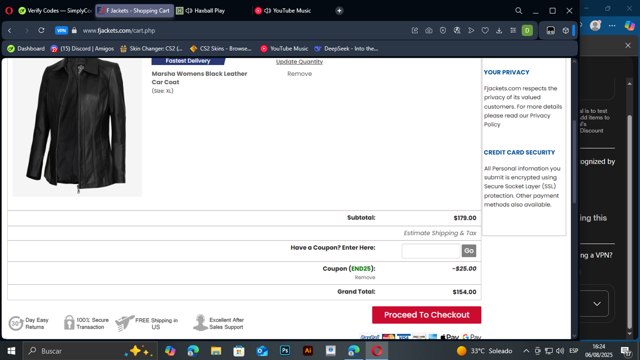Viewport: 640px width, 360px height.
Task: Remove the END25 coupon
Action: click(x=364, y=278)
